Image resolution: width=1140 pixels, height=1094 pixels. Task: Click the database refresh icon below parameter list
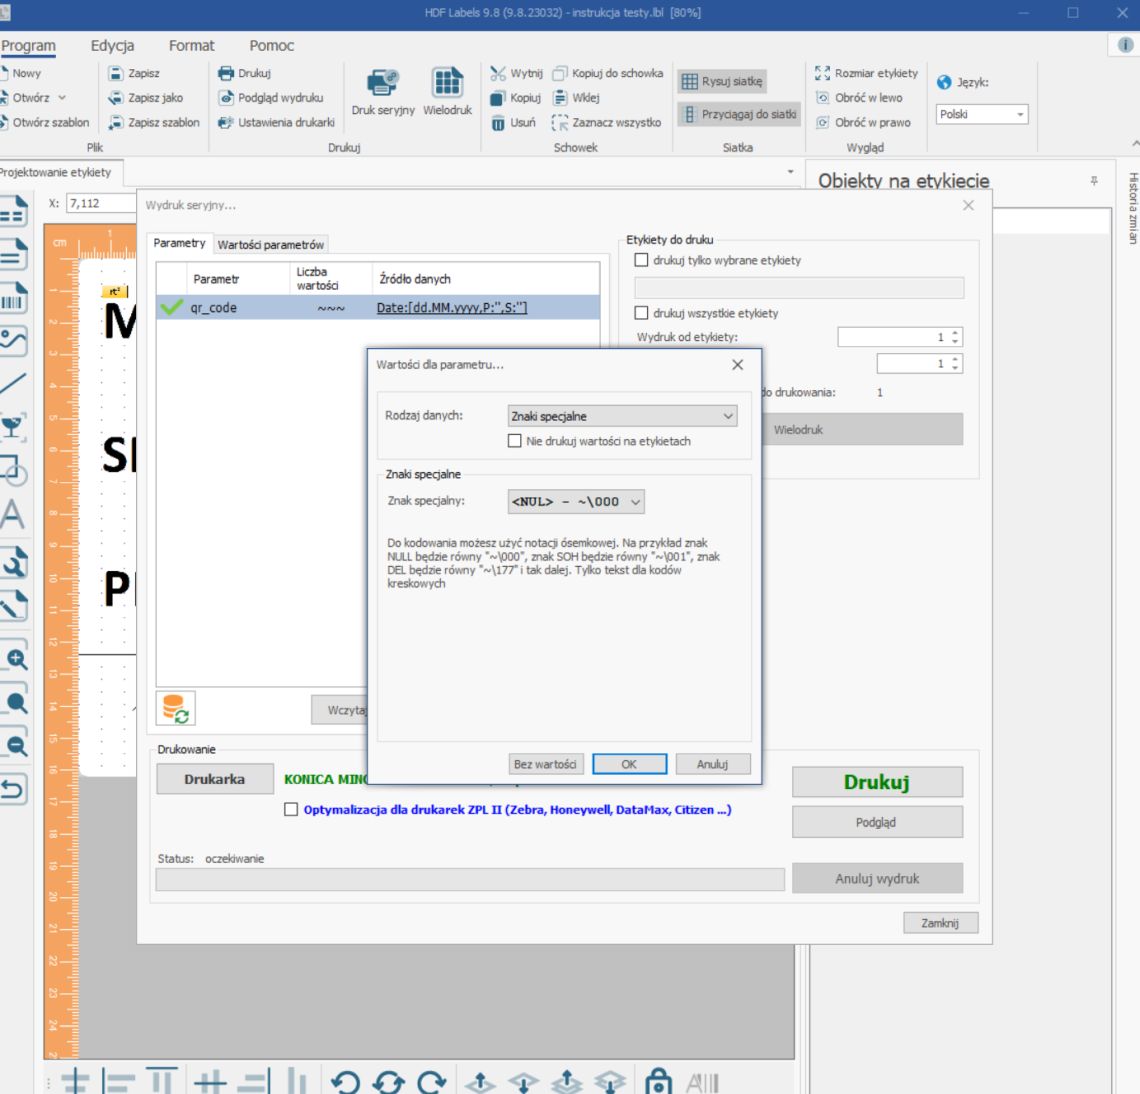pos(175,708)
